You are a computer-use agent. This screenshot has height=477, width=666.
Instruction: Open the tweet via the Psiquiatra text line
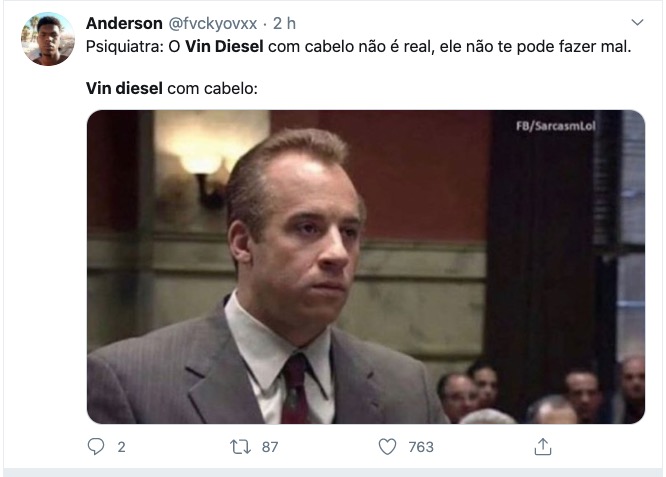coord(358,46)
